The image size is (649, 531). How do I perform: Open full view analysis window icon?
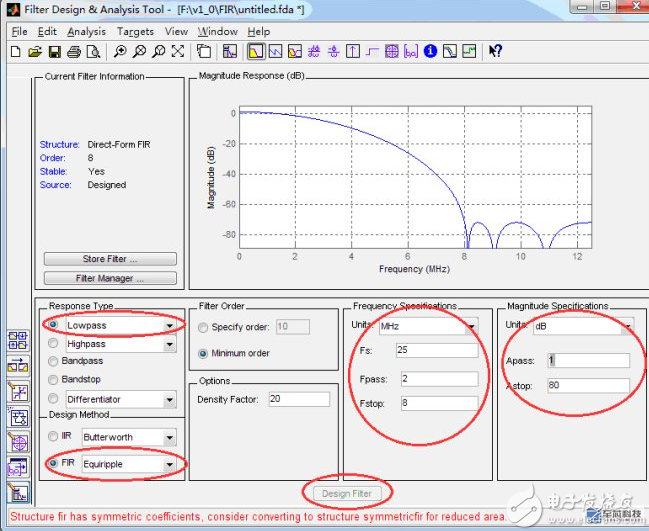click(204, 52)
